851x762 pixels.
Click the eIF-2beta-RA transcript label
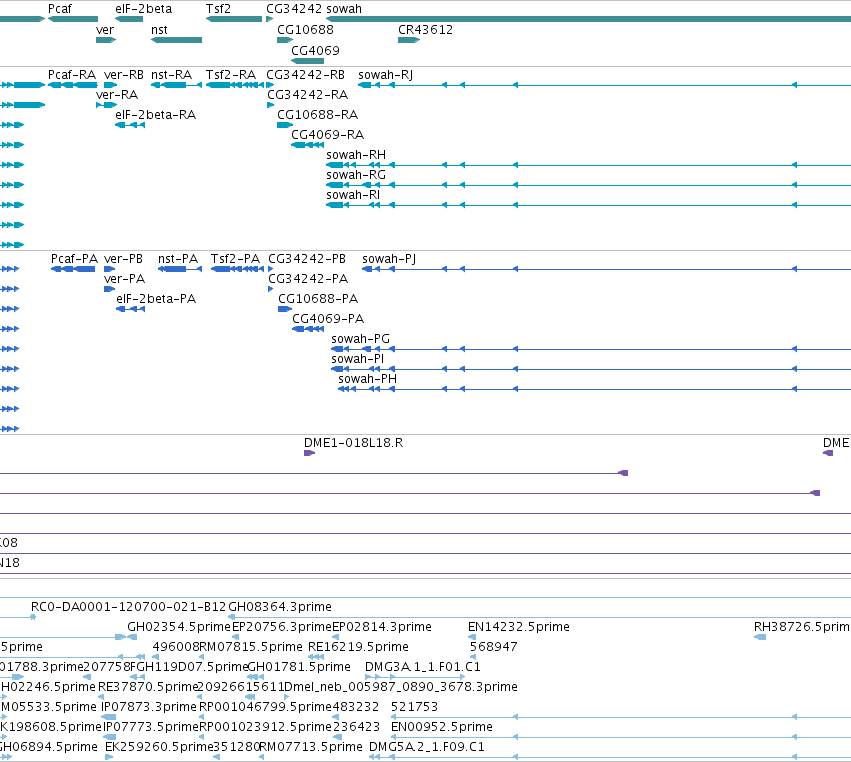point(155,115)
